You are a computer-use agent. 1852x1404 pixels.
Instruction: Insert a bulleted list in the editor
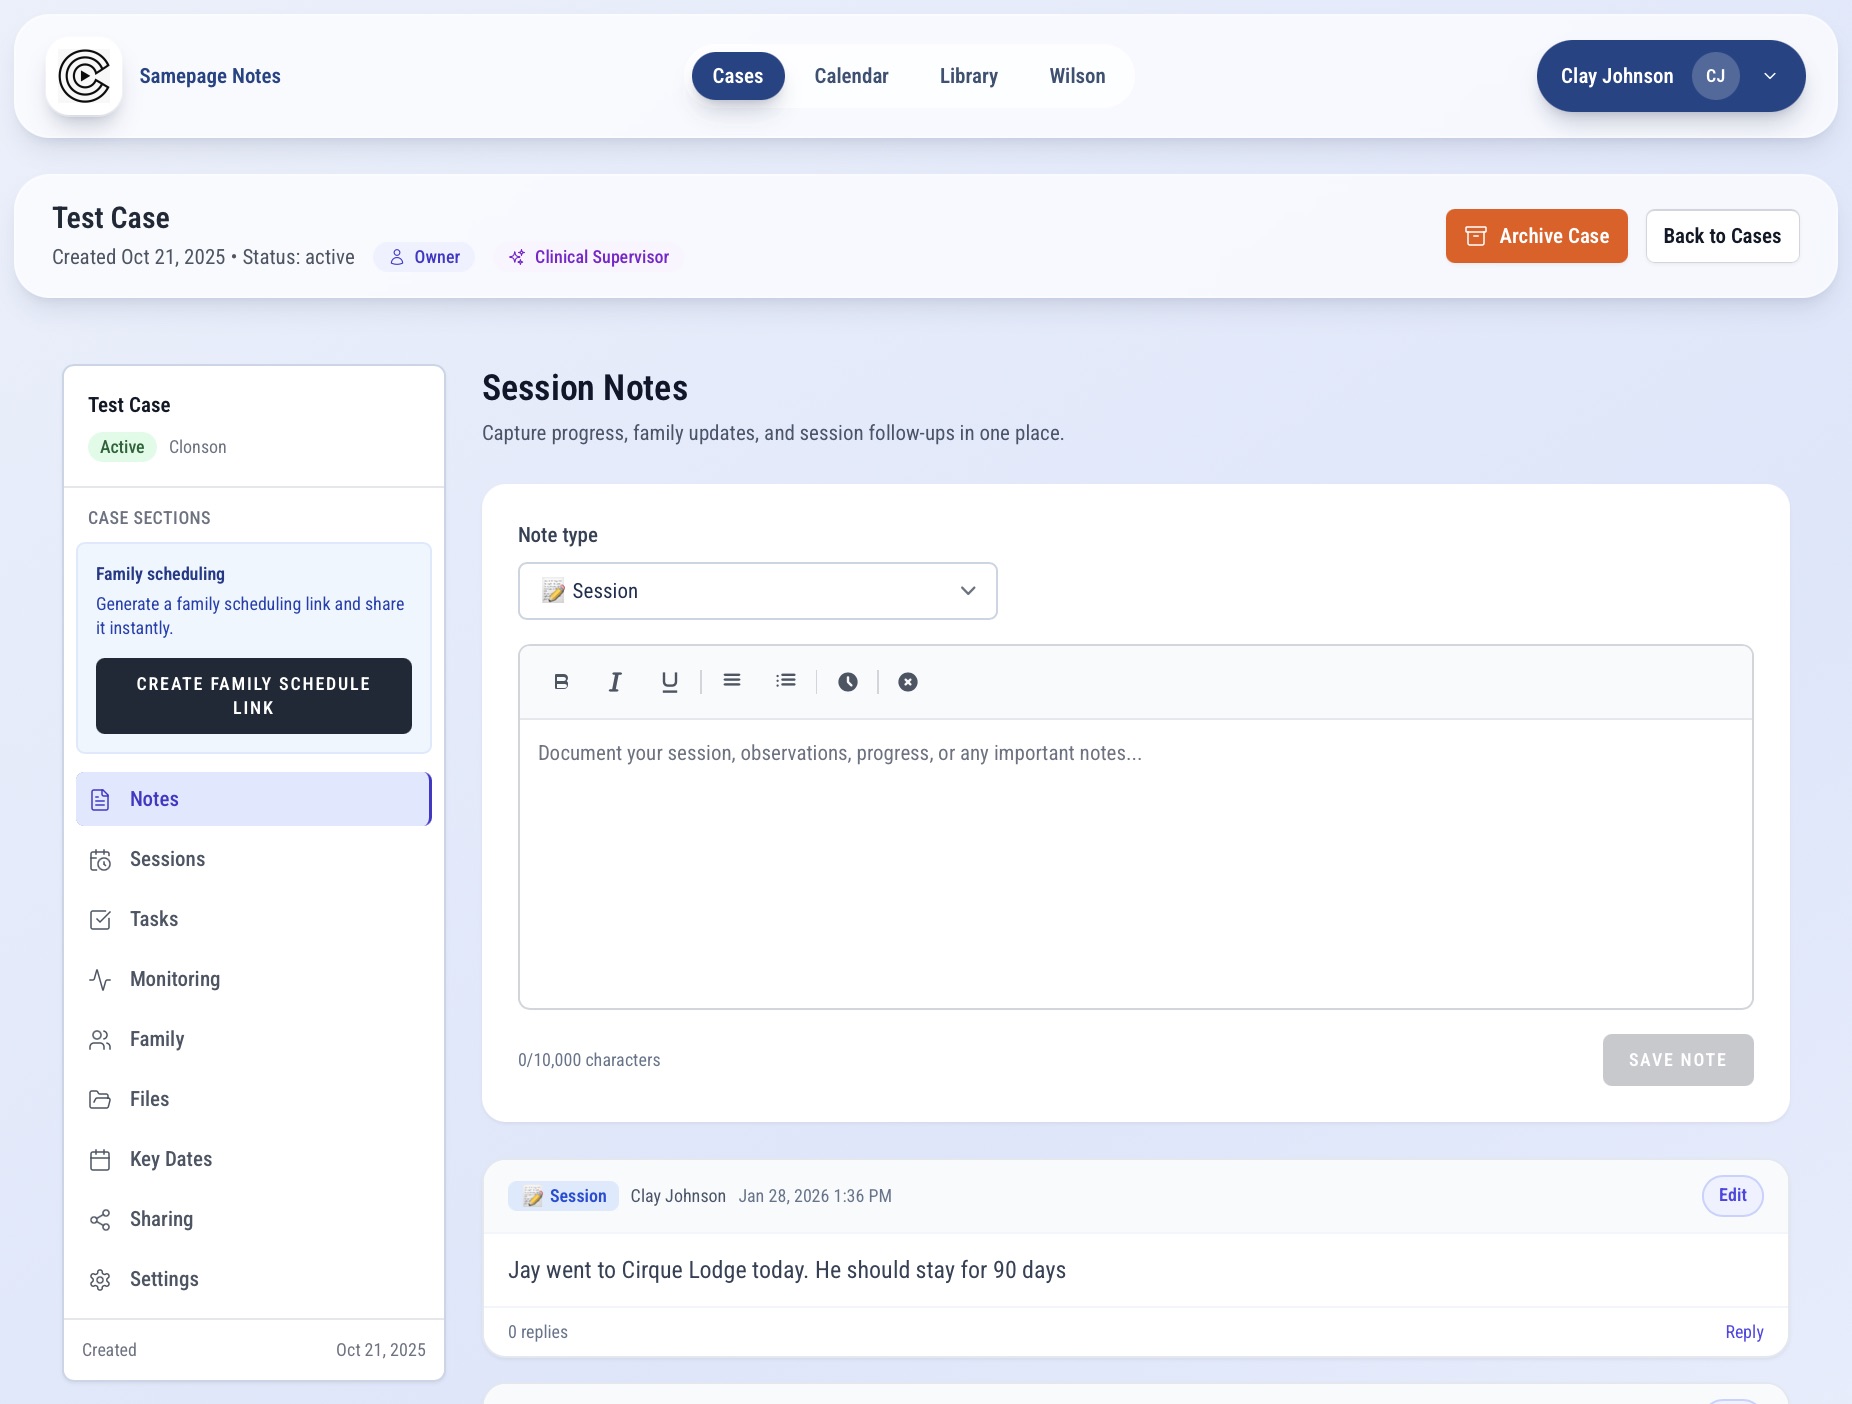pos(786,681)
